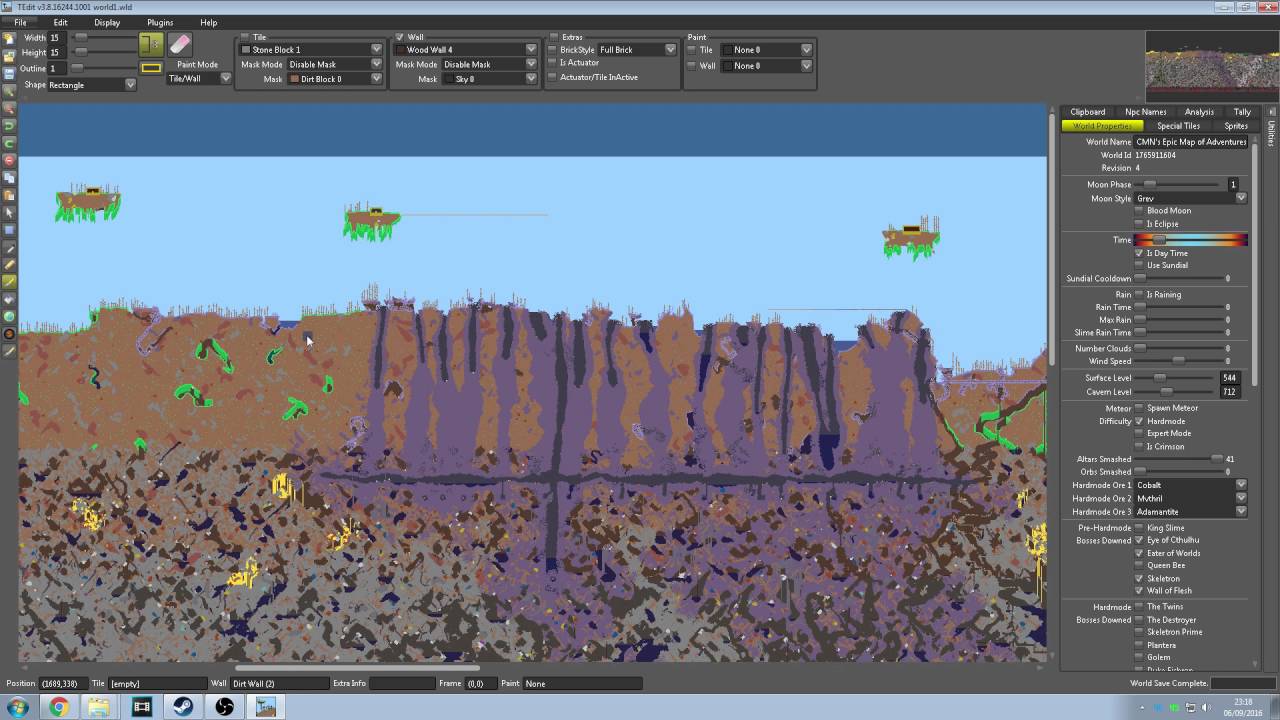Click the yellow outline rectangle icon
This screenshot has height=720, width=1280.
pos(151,68)
